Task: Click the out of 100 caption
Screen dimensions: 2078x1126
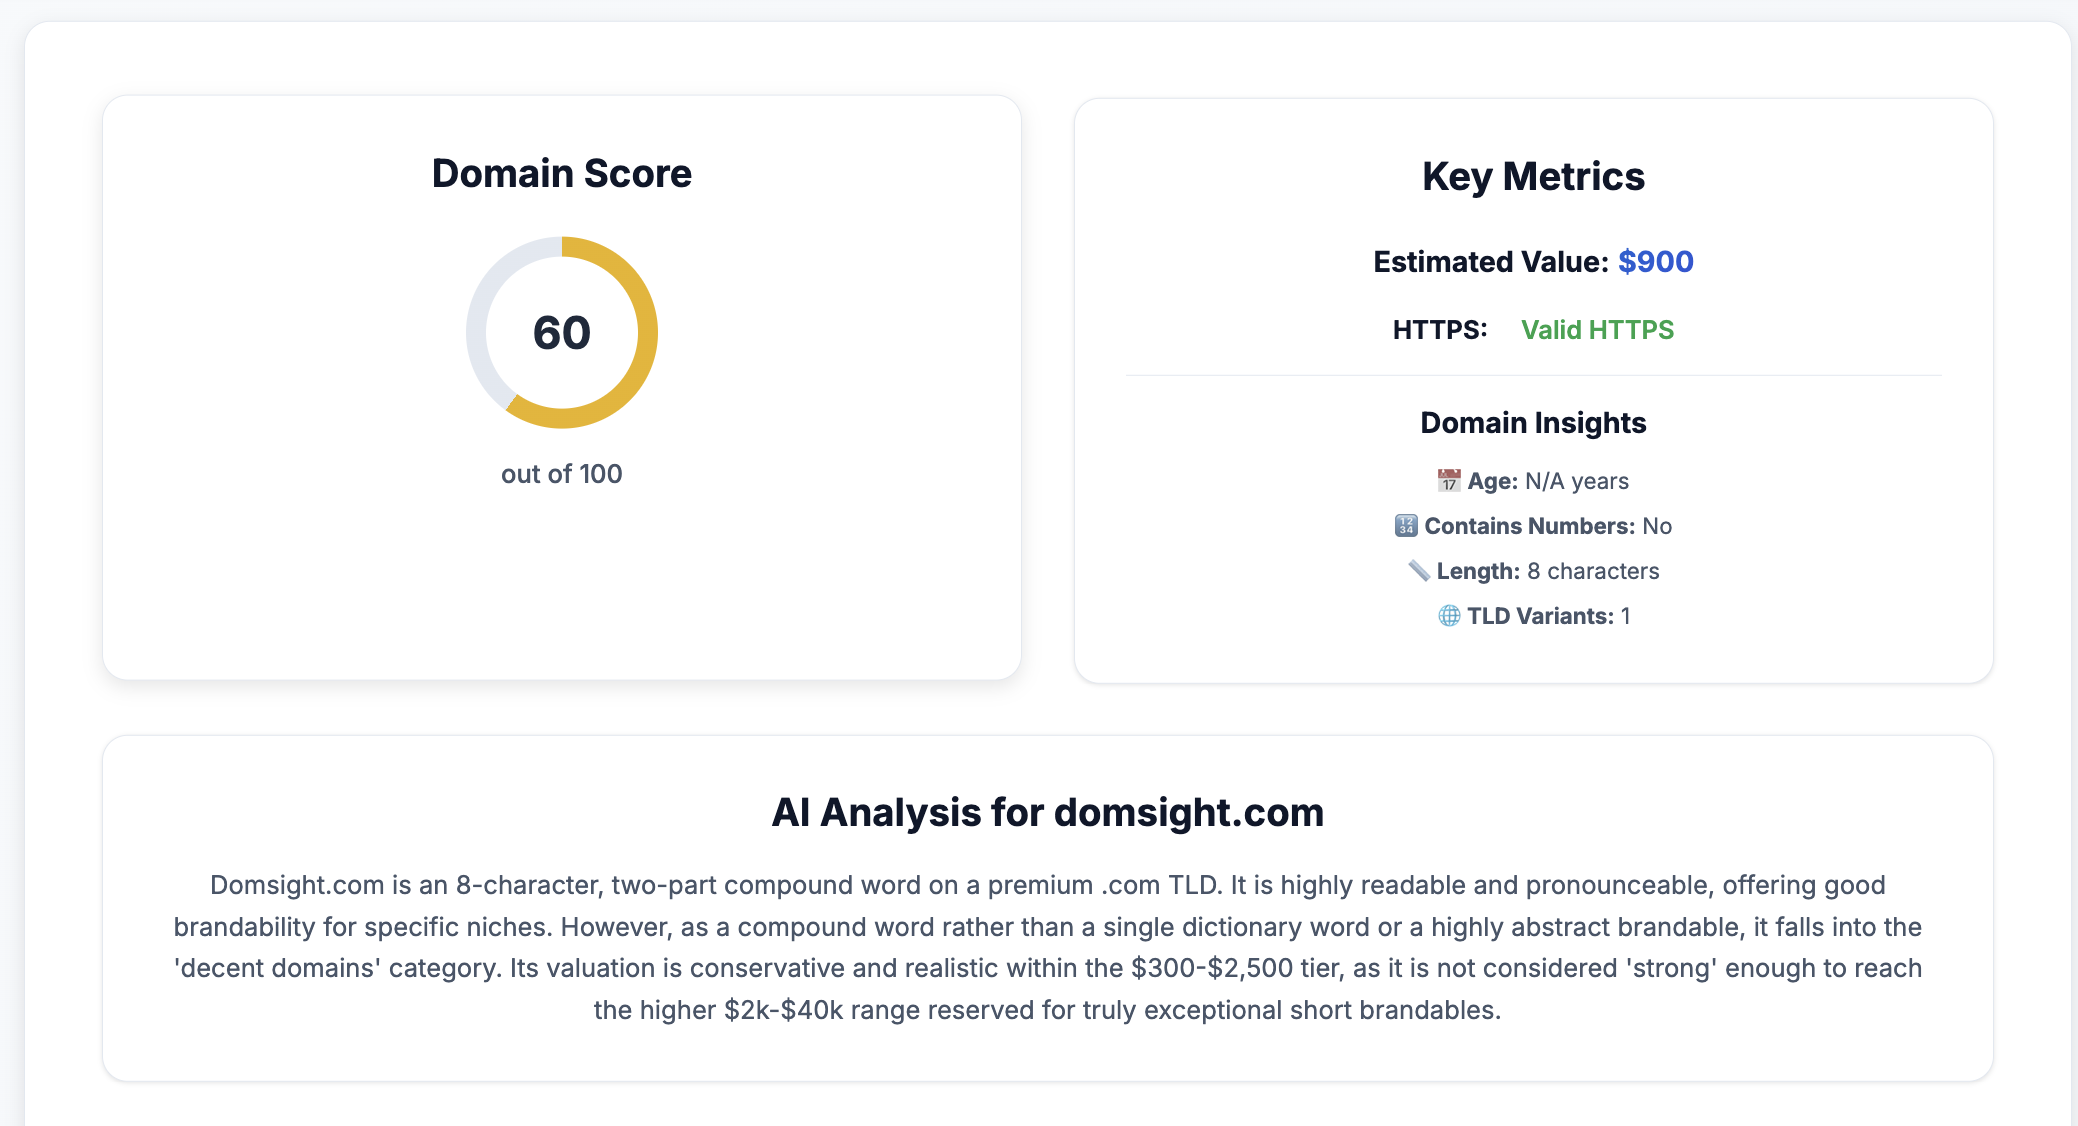Action: [561, 473]
